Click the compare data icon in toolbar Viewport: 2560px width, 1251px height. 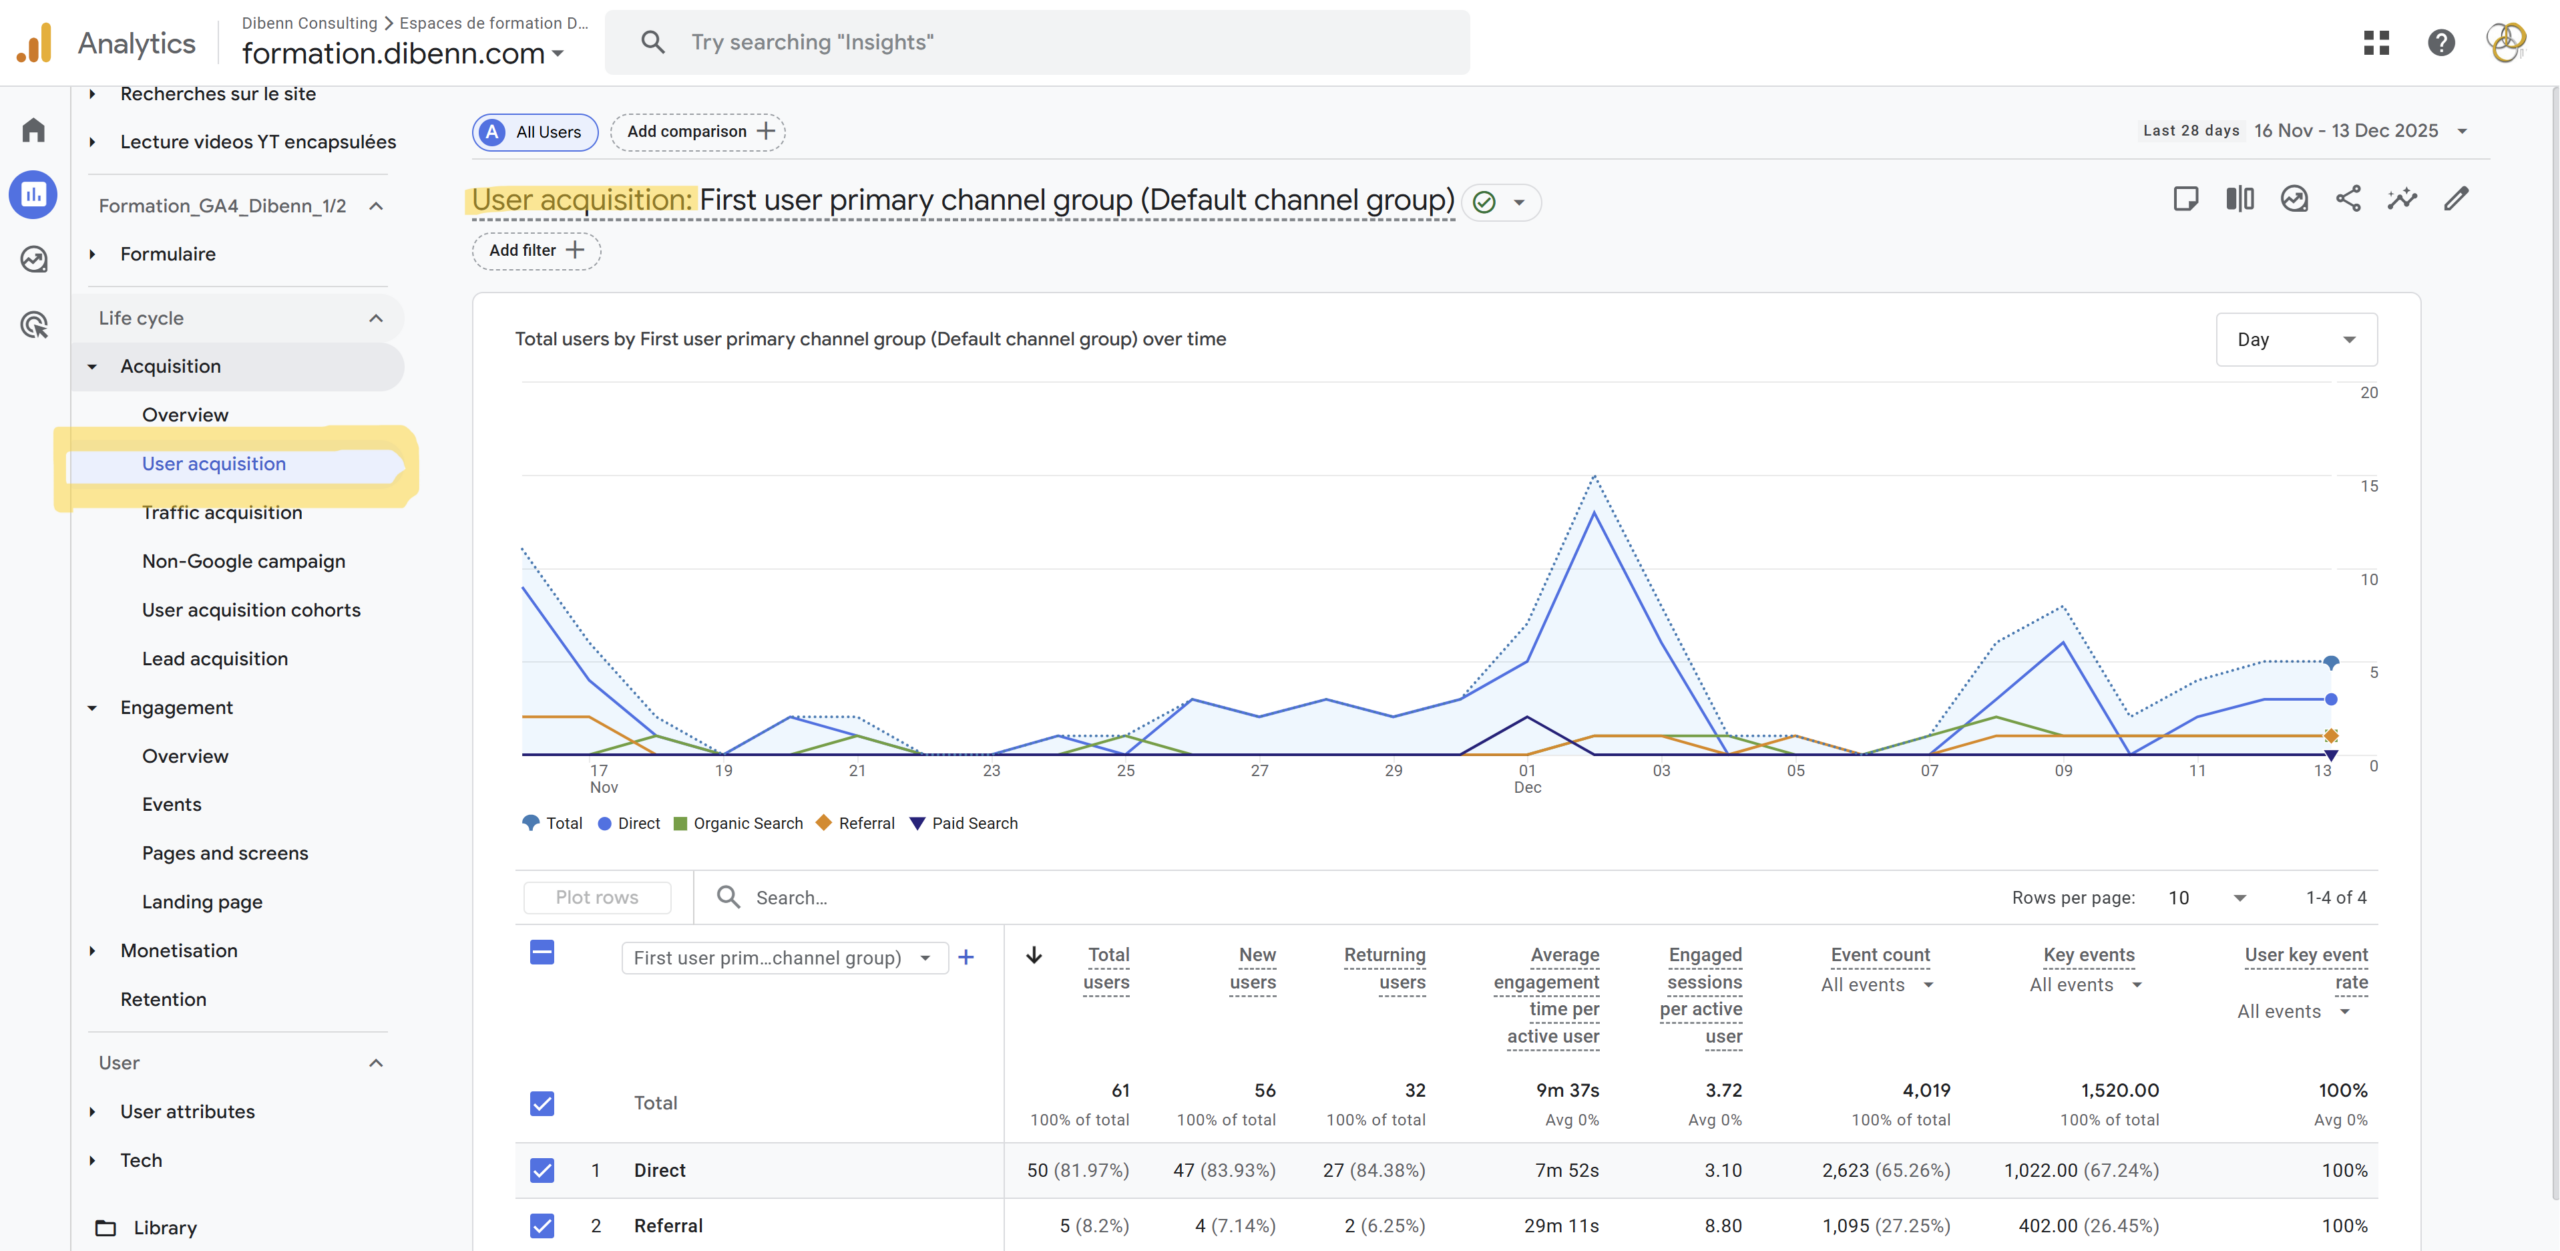(2240, 199)
